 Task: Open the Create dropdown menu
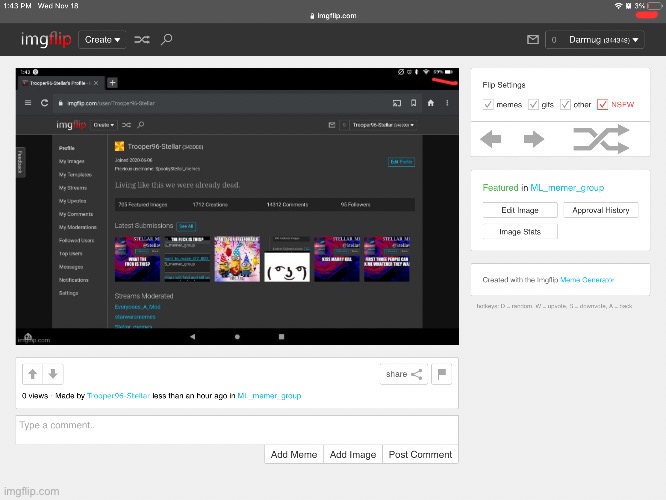pyautogui.click(x=102, y=40)
